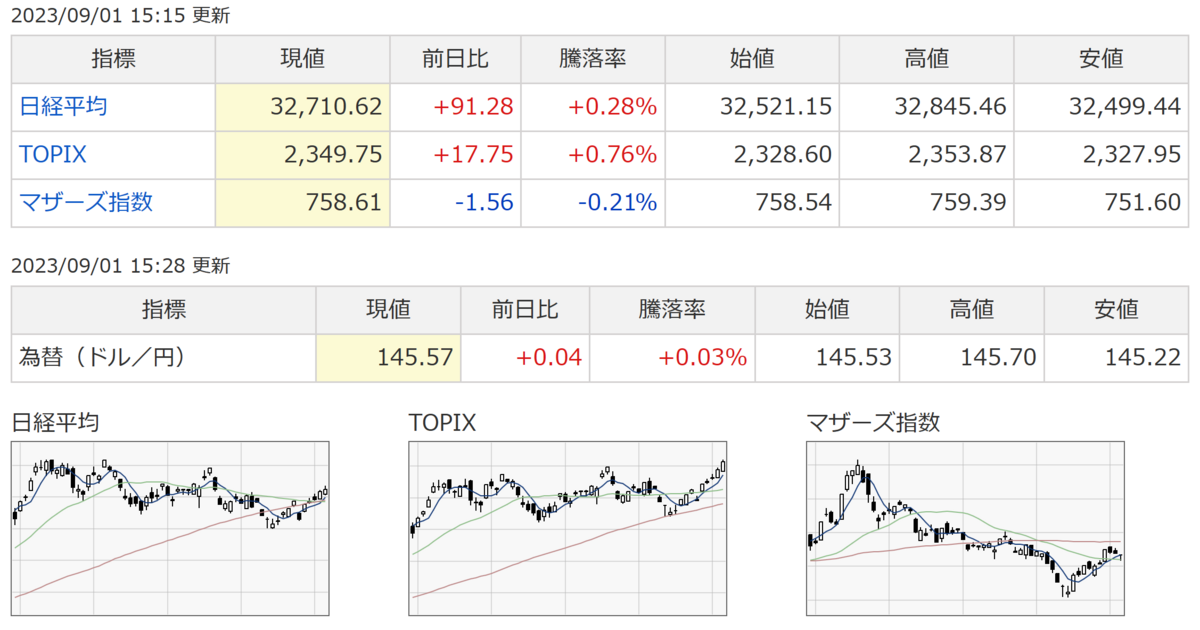Open the 日経平均 index link
The width and height of the screenshot is (1200, 630).
pos(63,106)
